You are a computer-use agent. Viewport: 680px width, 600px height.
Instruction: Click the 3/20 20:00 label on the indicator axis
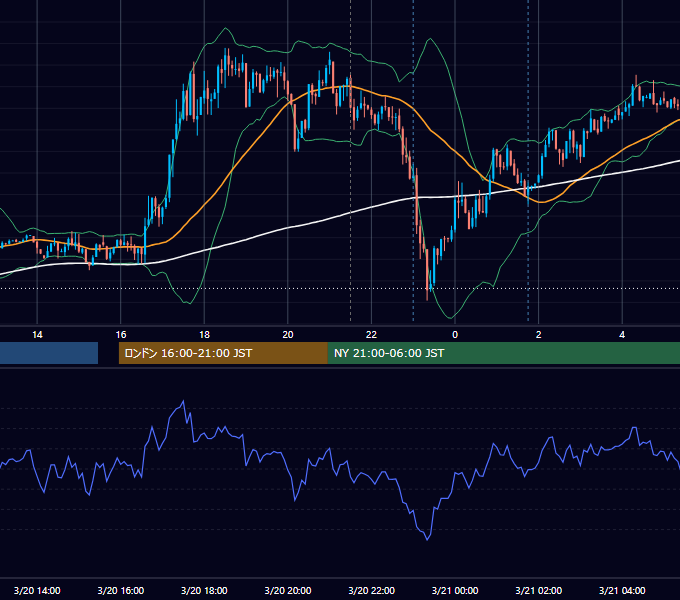coord(288,590)
